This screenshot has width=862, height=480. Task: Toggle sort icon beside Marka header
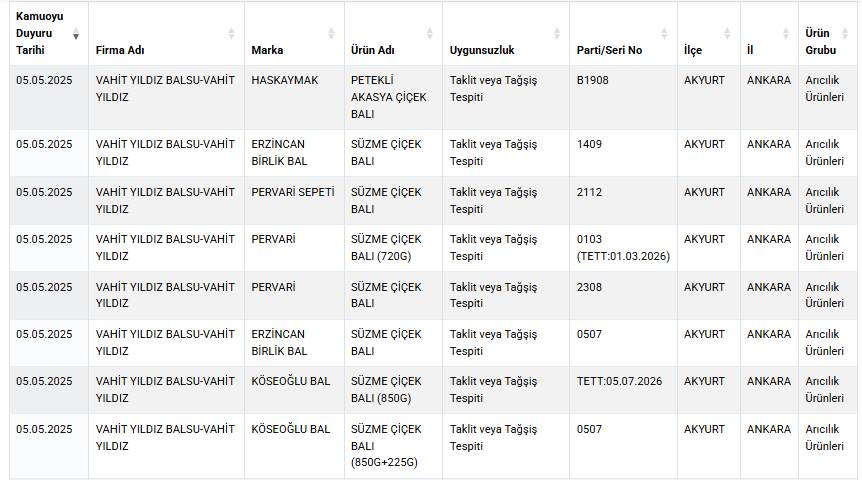click(x=332, y=34)
